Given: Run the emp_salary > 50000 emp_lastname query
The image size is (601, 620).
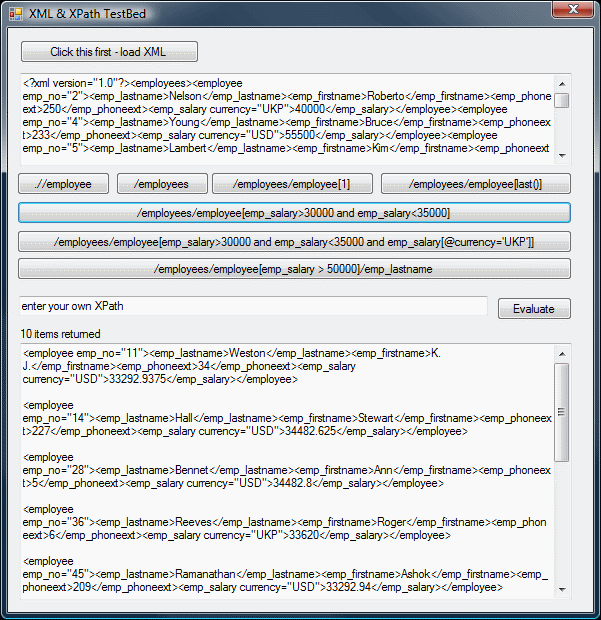Looking at the screenshot, I should 294,269.
